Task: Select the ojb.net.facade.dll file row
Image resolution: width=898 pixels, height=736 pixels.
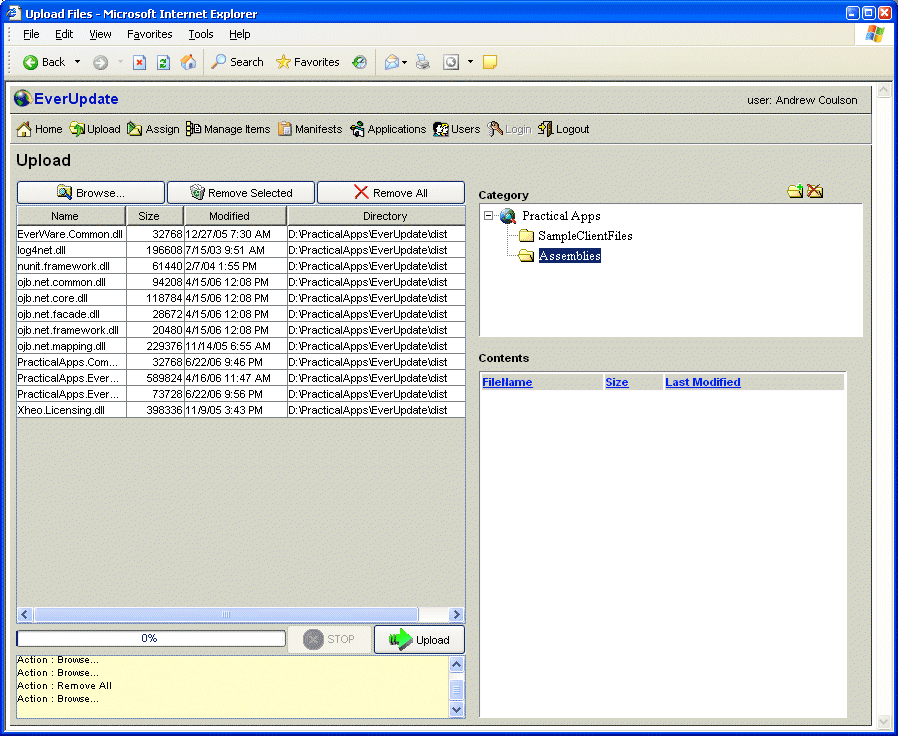Action: (x=241, y=314)
